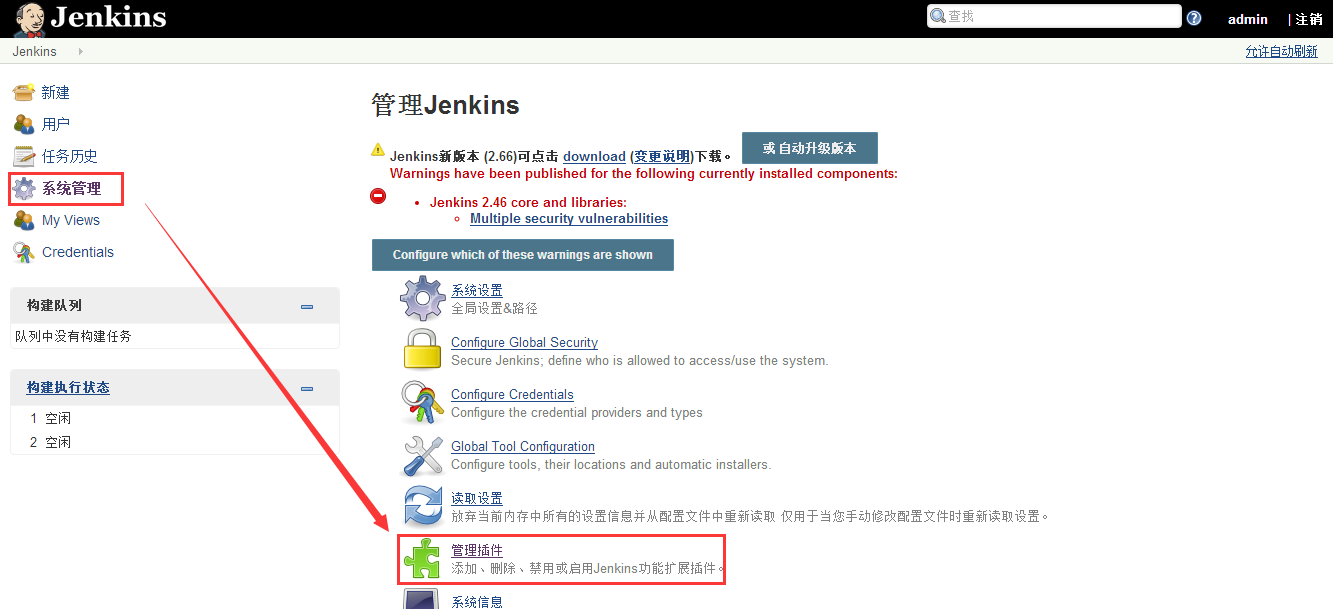The height and width of the screenshot is (609, 1333).
Task: Click the 系统信息 monitor icon
Action: pyautogui.click(x=421, y=599)
